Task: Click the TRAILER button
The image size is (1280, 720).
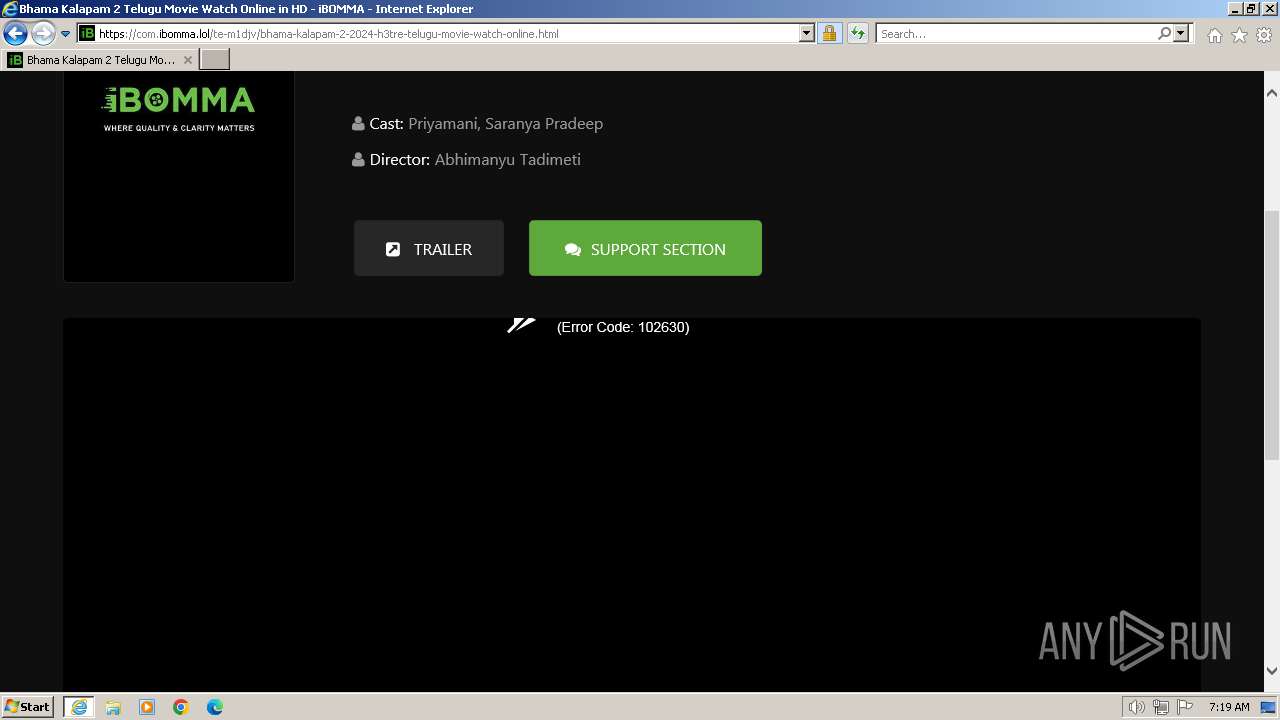Action: tap(429, 248)
